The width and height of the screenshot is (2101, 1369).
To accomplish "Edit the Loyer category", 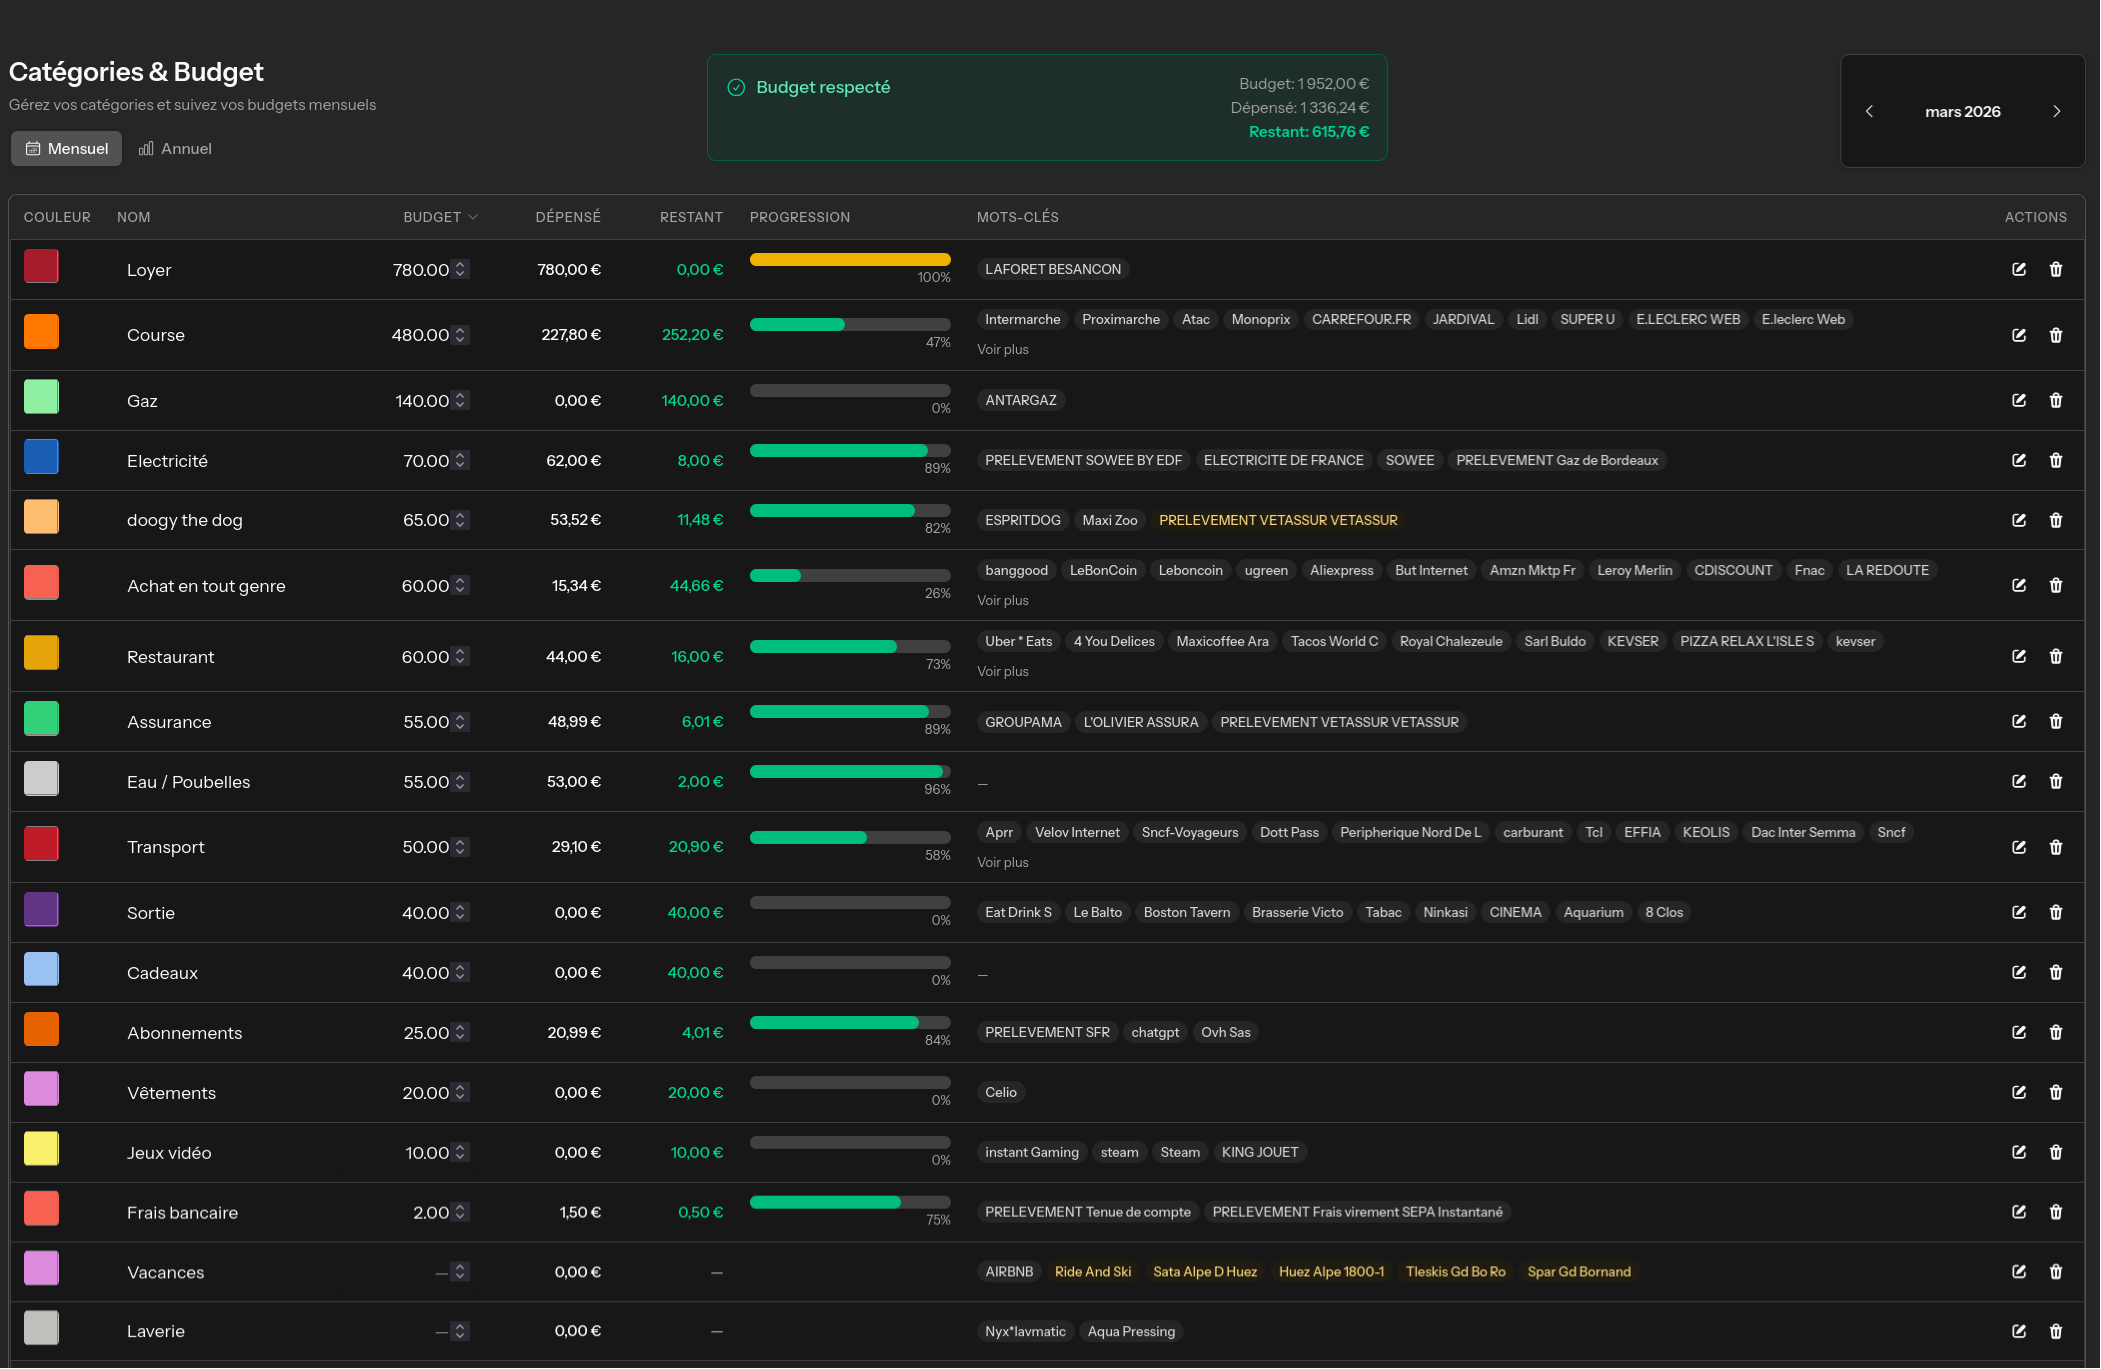I will tap(2019, 269).
